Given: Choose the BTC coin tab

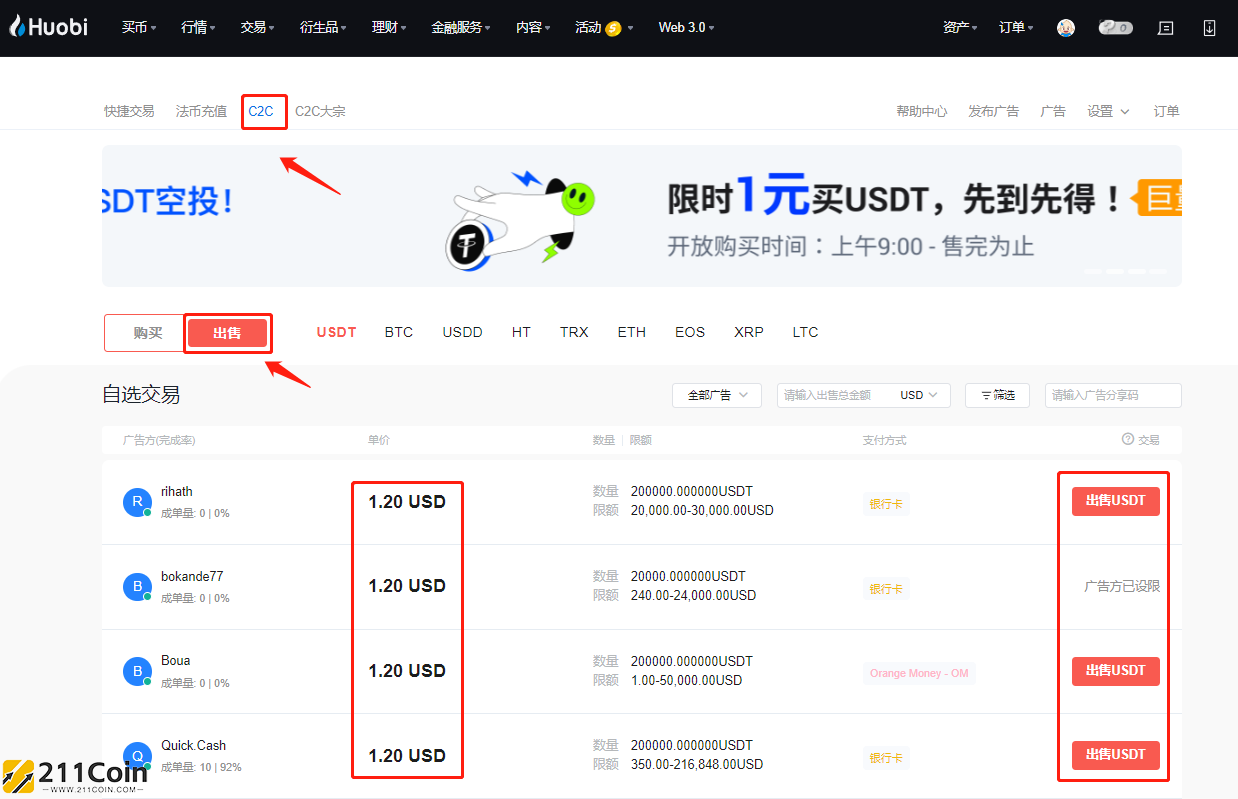Looking at the screenshot, I should (399, 332).
